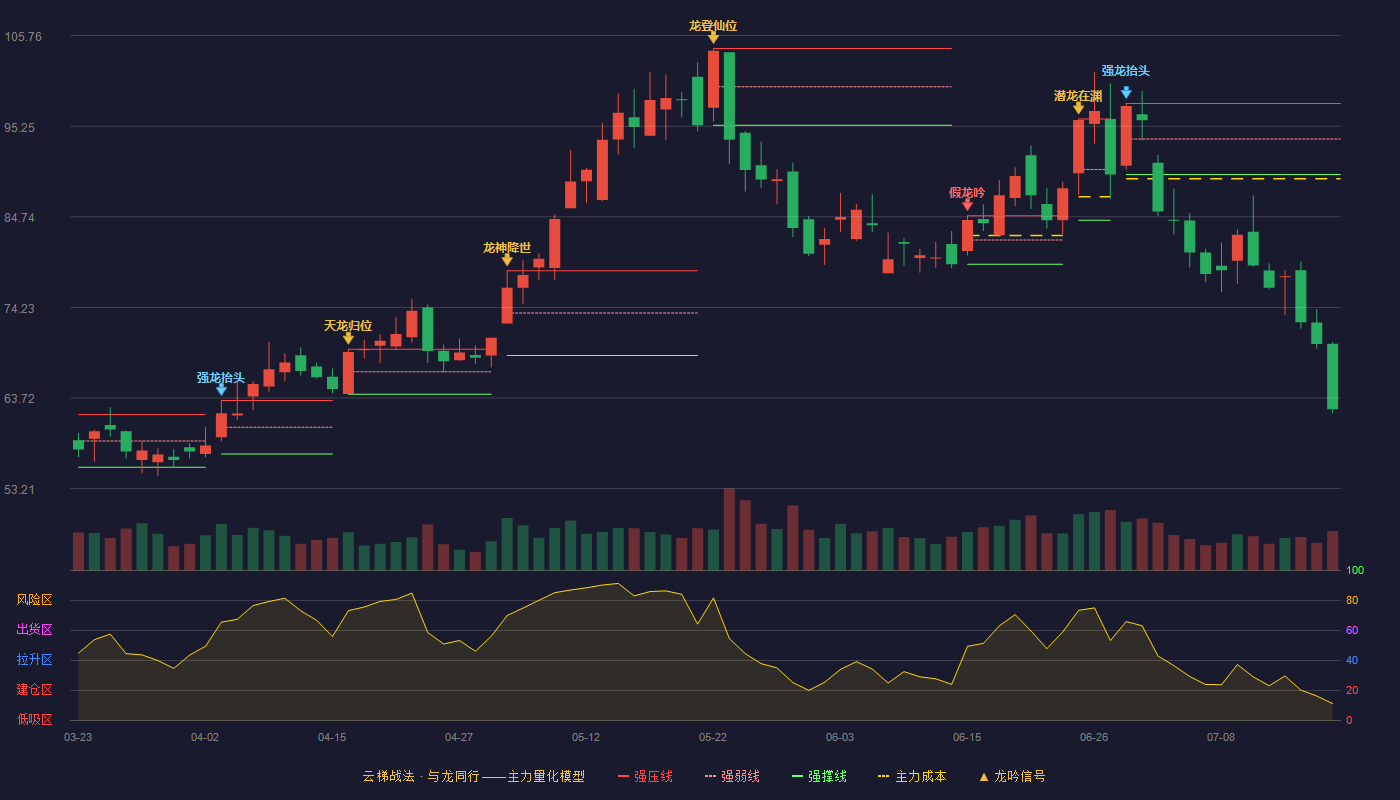Viewport: 1400px width, 800px height.
Task: Click the 出货区 zone label
Action: click(34, 630)
